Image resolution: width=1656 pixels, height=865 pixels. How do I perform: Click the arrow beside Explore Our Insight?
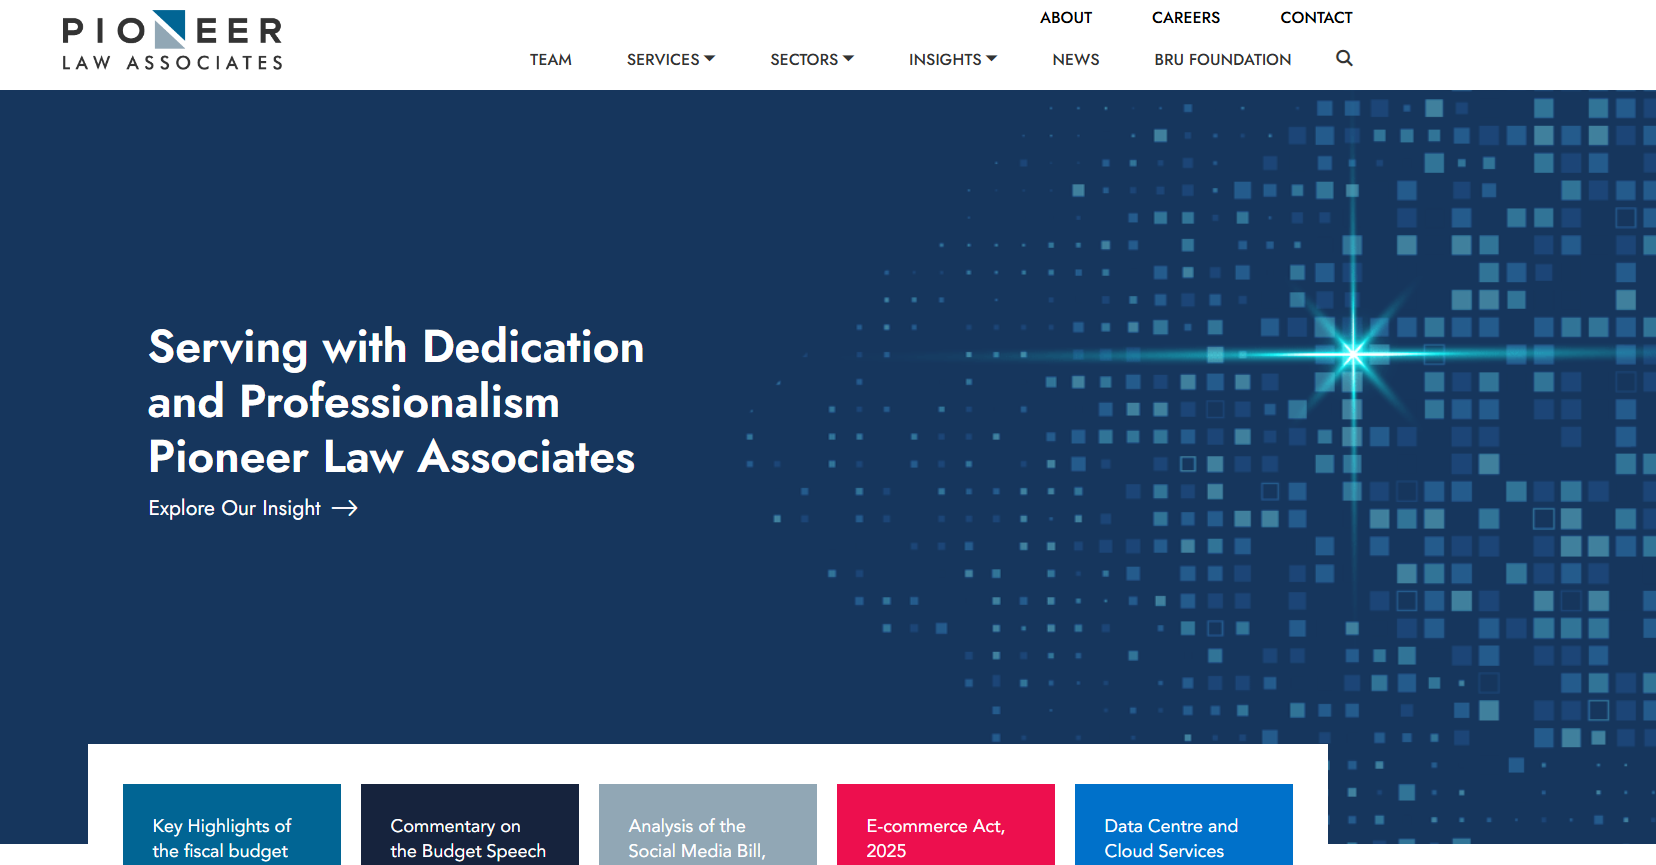click(x=345, y=508)
